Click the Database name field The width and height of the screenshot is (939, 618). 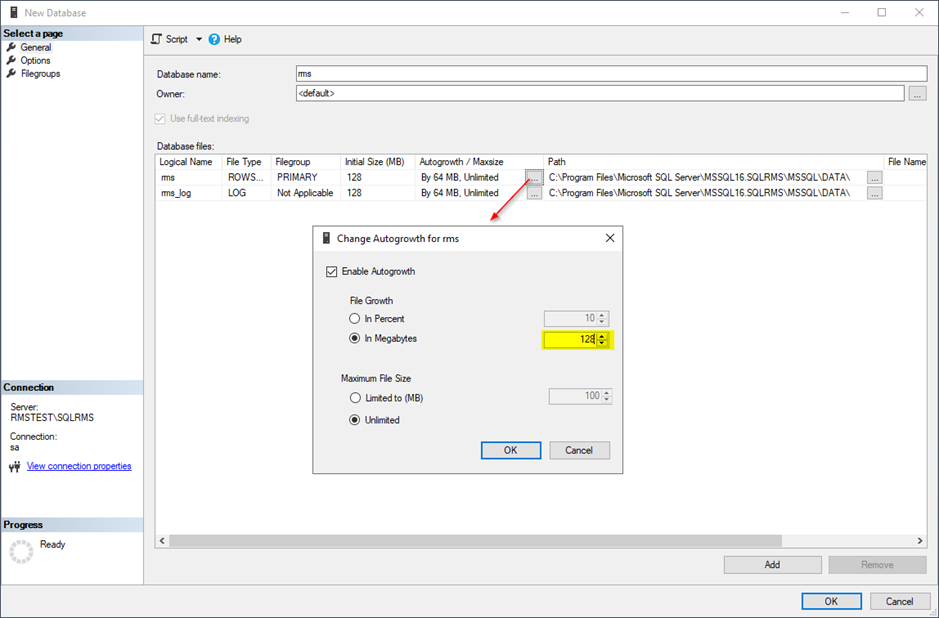611,74
